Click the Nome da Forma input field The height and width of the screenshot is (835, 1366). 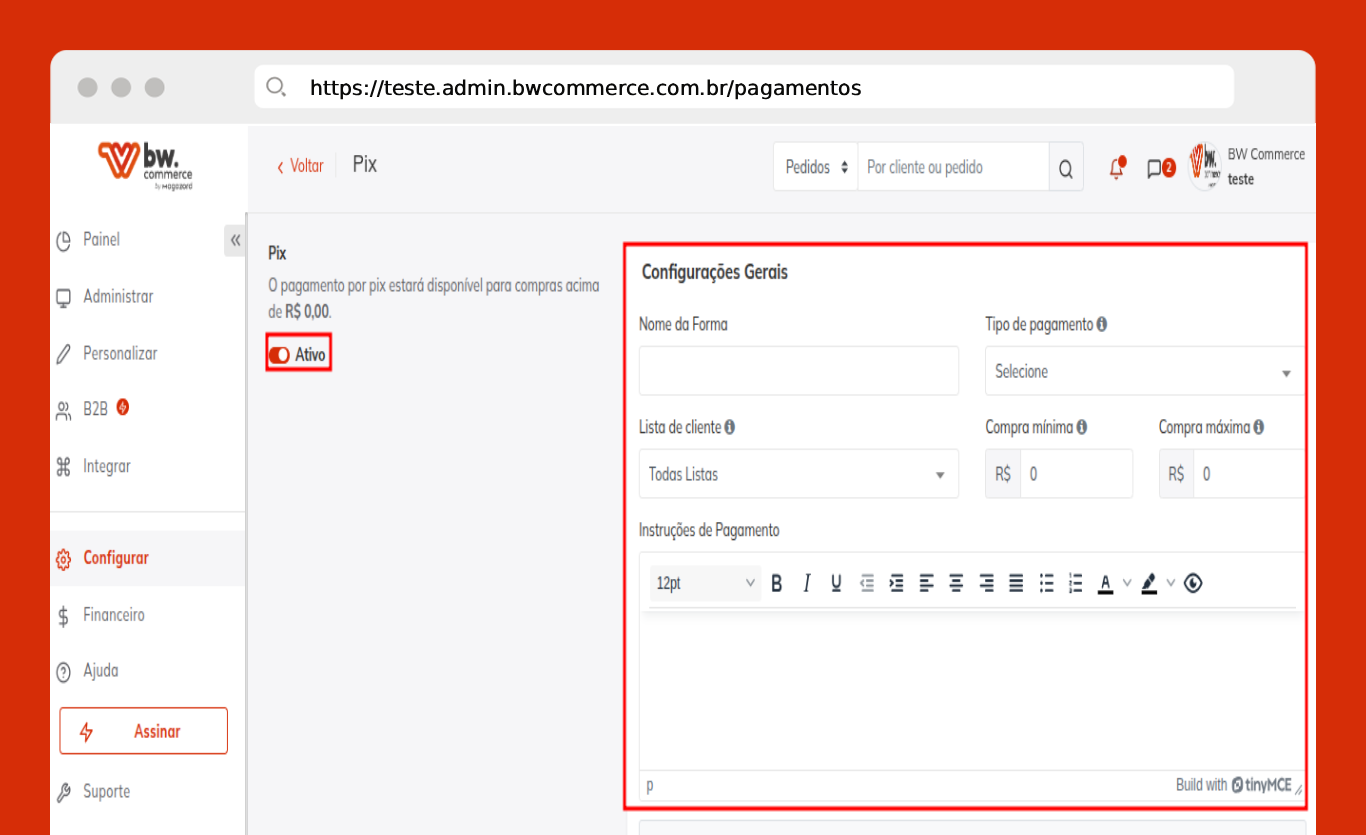798,371
